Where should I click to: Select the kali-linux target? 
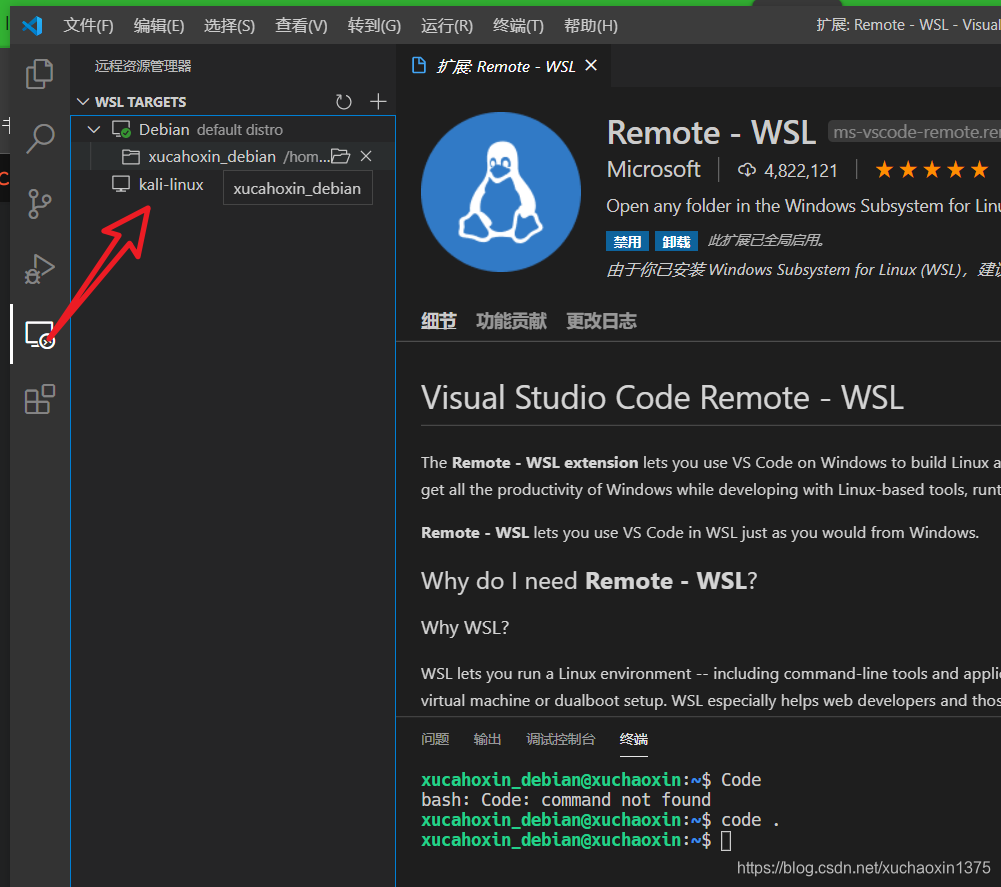pos(171,185)
